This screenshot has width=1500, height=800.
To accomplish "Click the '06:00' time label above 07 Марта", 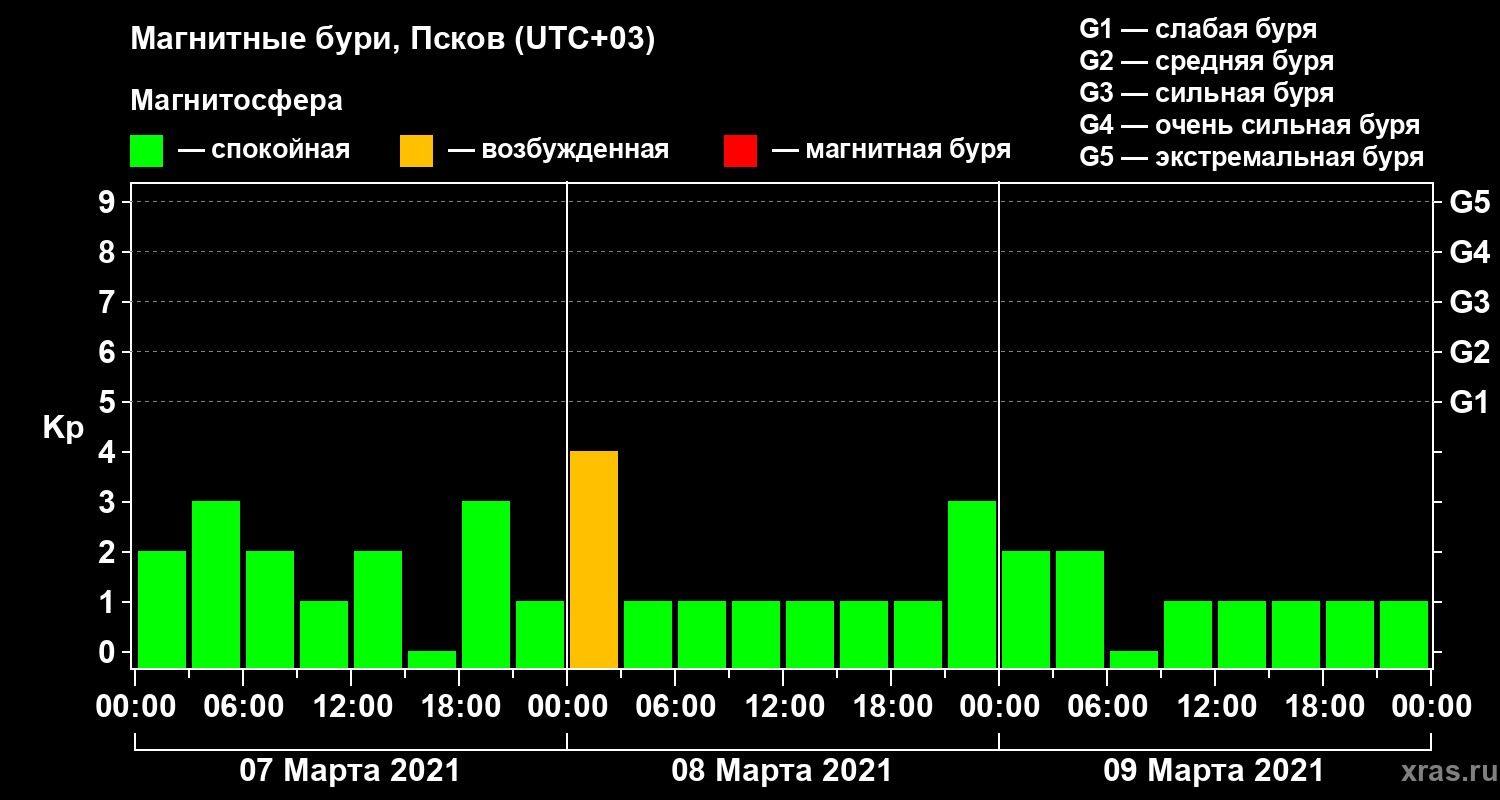I will [243, 706].
